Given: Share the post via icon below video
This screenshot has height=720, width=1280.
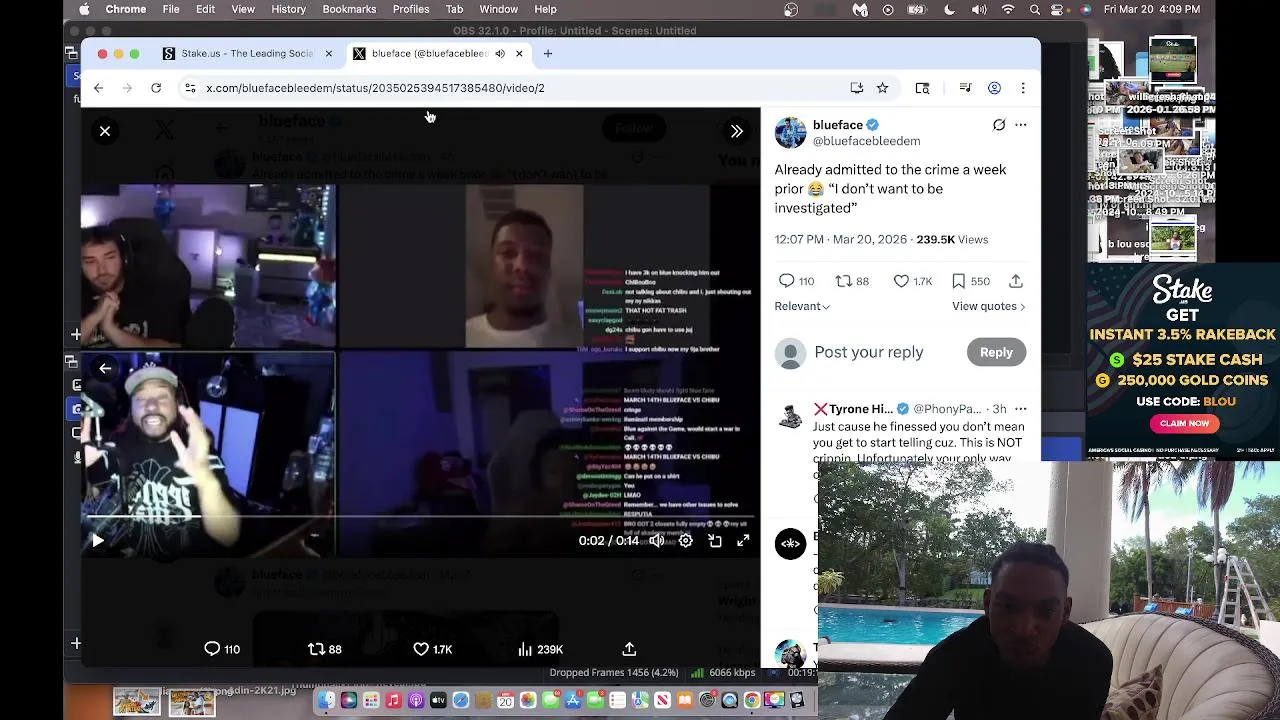Looking at the screenshot, I should [x=629, y=649].
